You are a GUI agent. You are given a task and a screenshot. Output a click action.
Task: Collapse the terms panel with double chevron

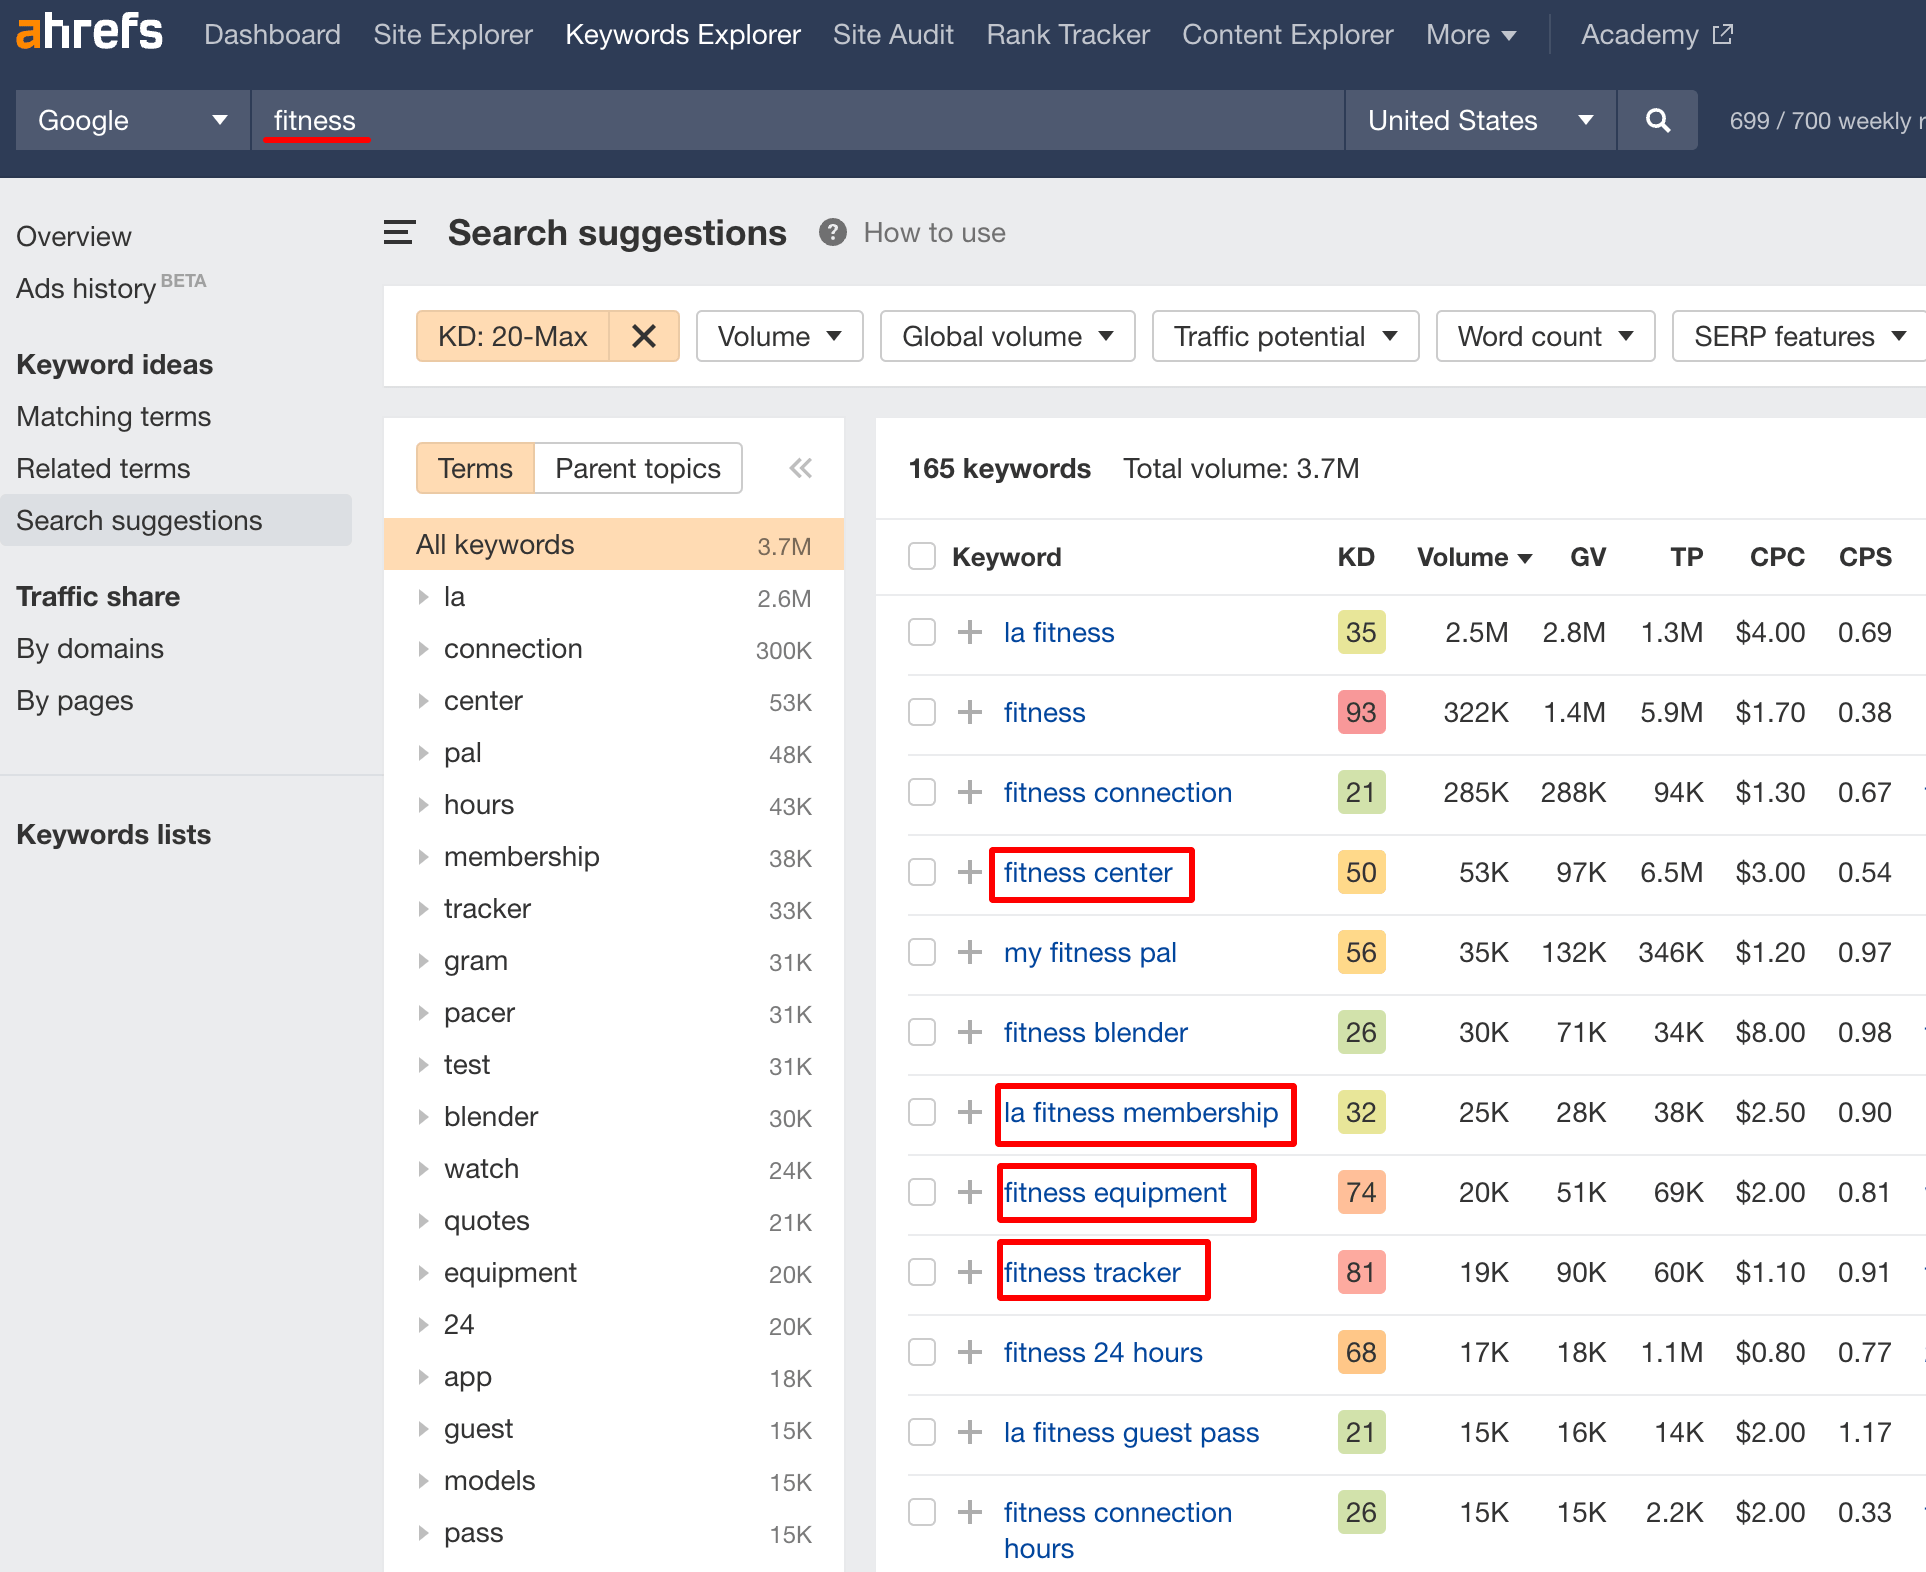800,468
